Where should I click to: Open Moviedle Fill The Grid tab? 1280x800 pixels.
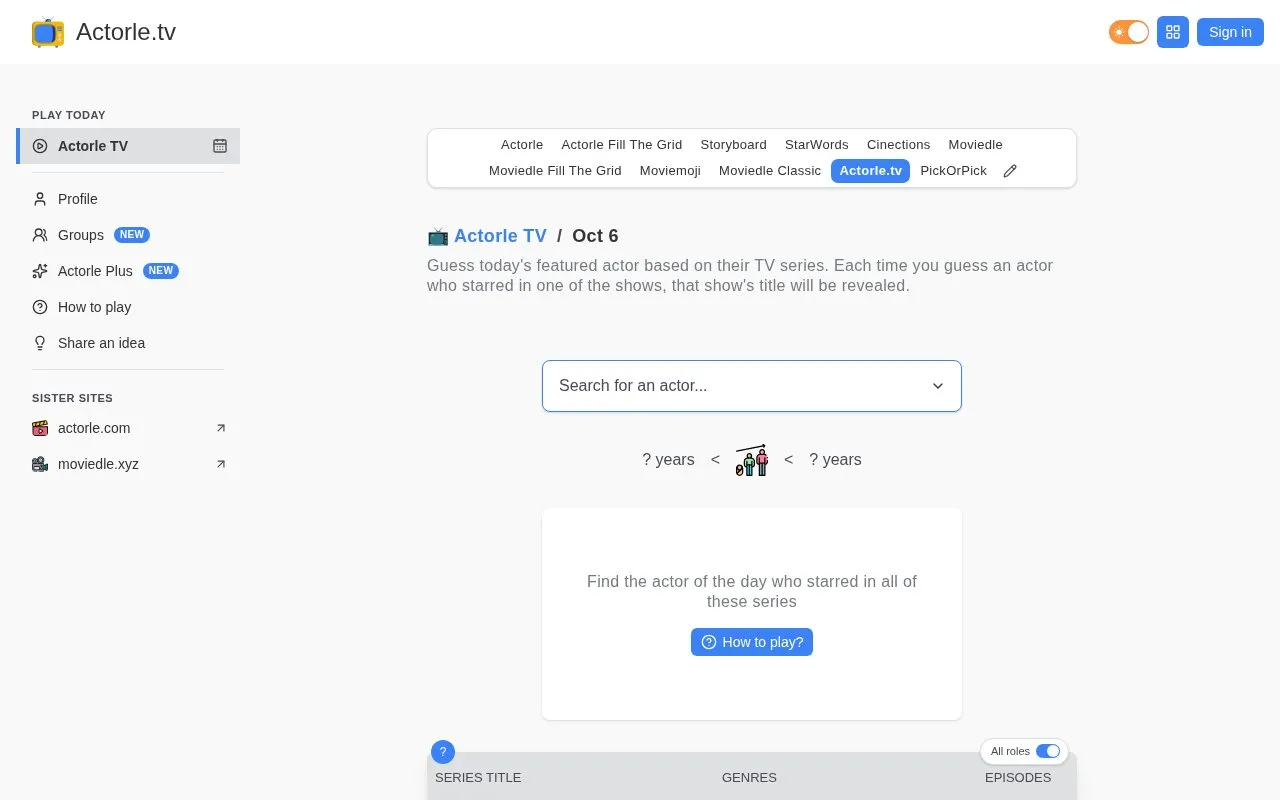[x=555, y=171]
